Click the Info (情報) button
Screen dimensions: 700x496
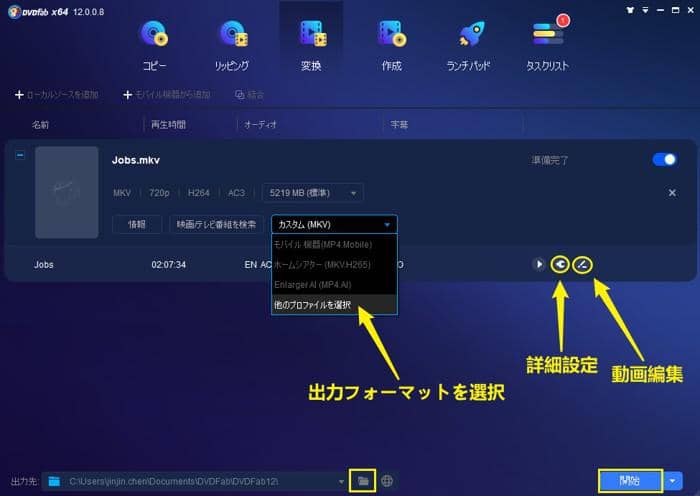point(137,224)
